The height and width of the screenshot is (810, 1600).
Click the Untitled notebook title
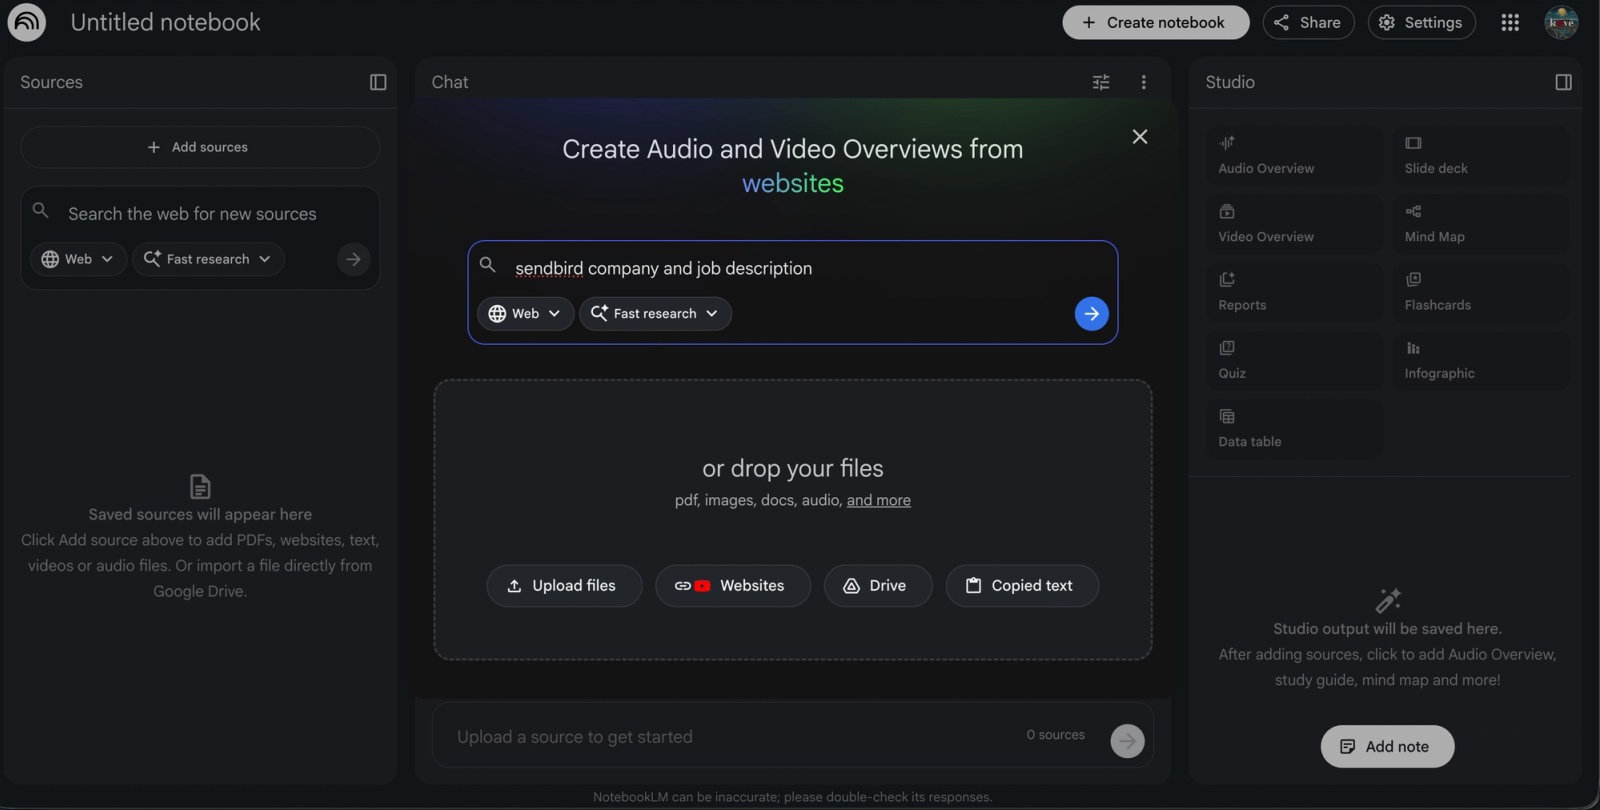pos(165,22)
